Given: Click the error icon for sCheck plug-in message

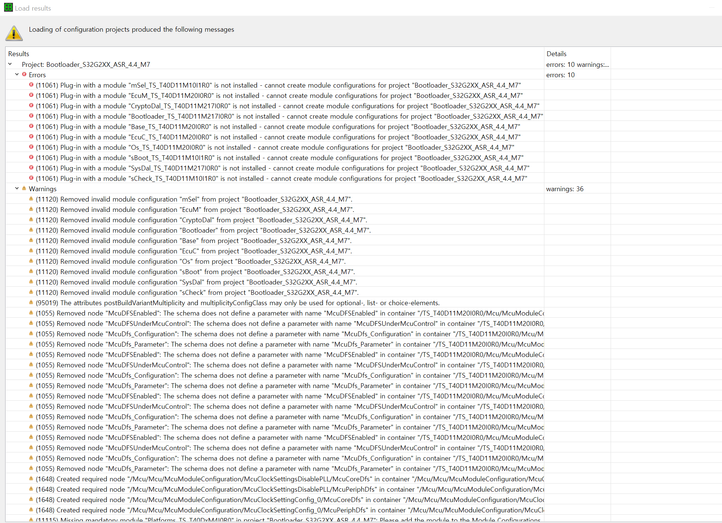Looking at the screenshot, I should (x=31, y=178).
